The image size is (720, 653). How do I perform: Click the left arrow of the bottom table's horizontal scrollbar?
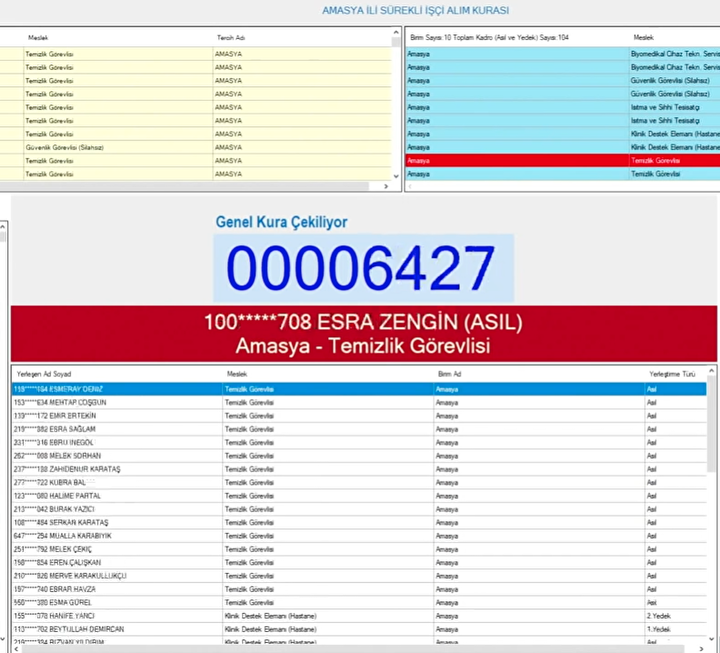(x=17, y=649)
